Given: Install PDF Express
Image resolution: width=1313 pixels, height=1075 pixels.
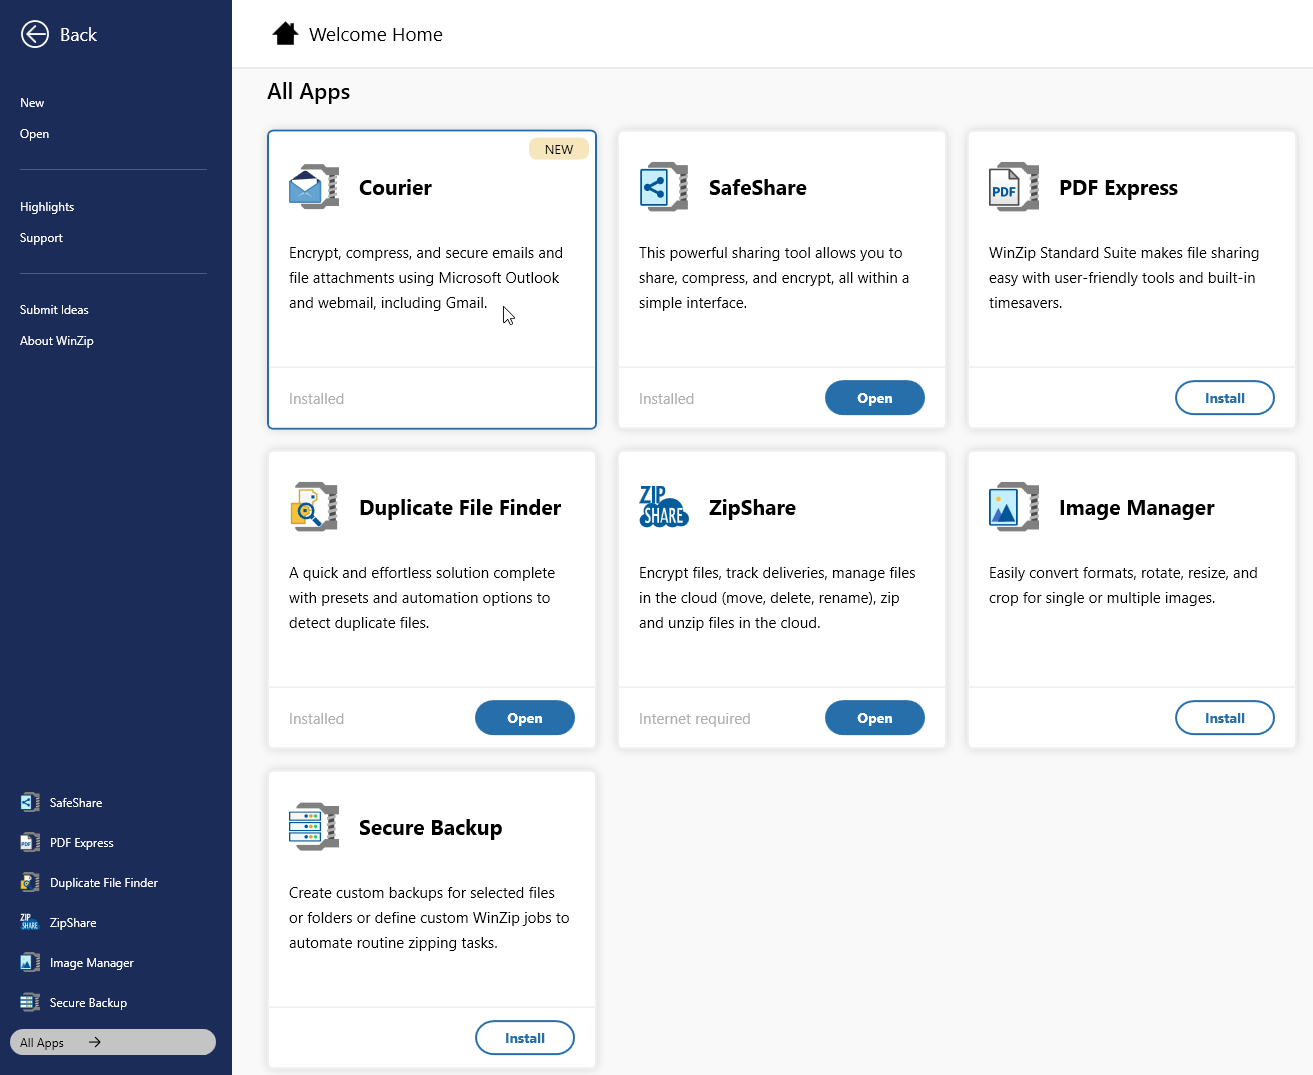Looking at the screenshot, I should (1225, 398).
